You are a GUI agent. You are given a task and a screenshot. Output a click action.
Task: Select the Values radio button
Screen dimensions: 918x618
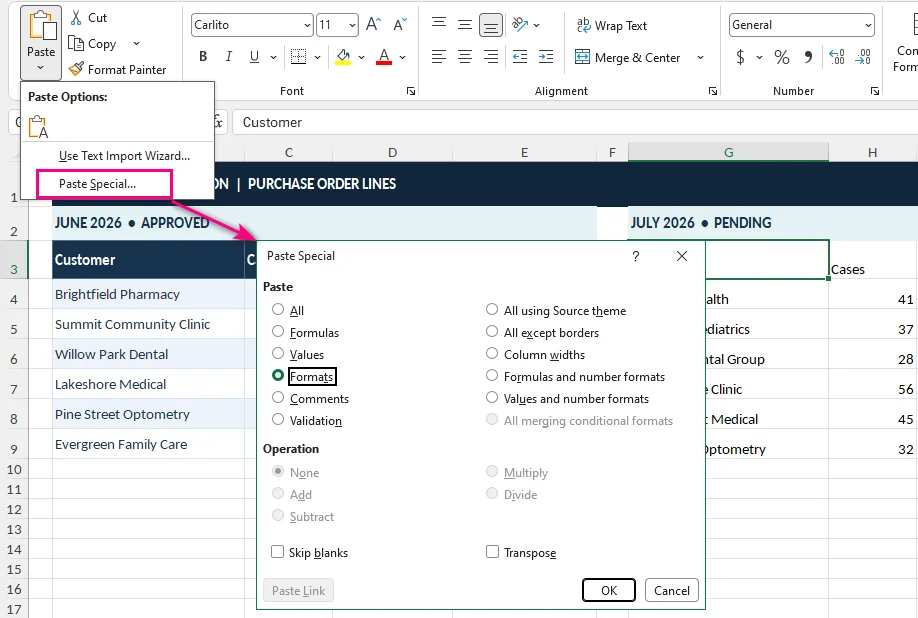(x=278, y=353)
